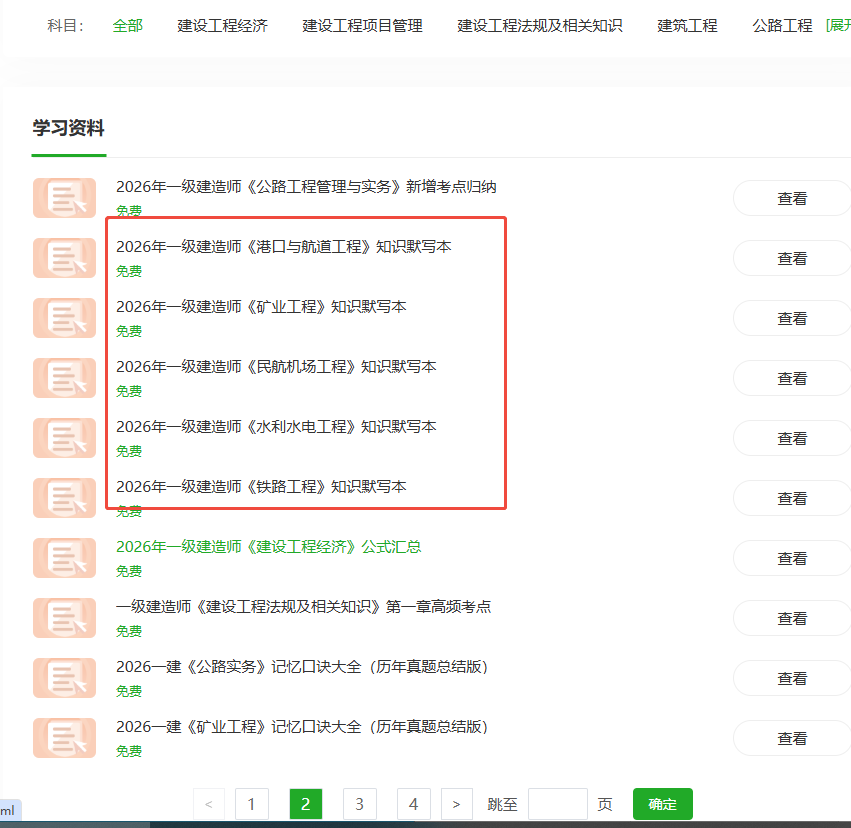The height and width of the screenshot is (828, 851).
Task: Open 矿业工程 知识默写本 title
Action: 261,307
